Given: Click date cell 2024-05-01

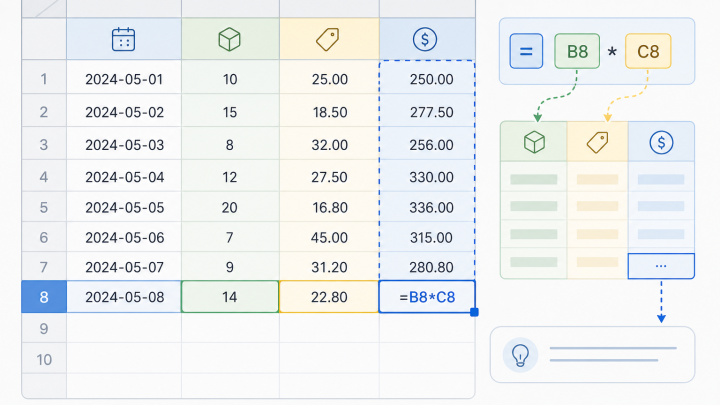Looking at the screenshot, I should [124, 79].
